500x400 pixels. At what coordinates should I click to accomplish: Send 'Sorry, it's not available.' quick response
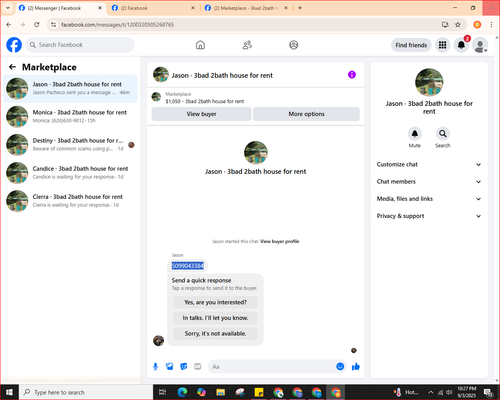tap(215, 333)
